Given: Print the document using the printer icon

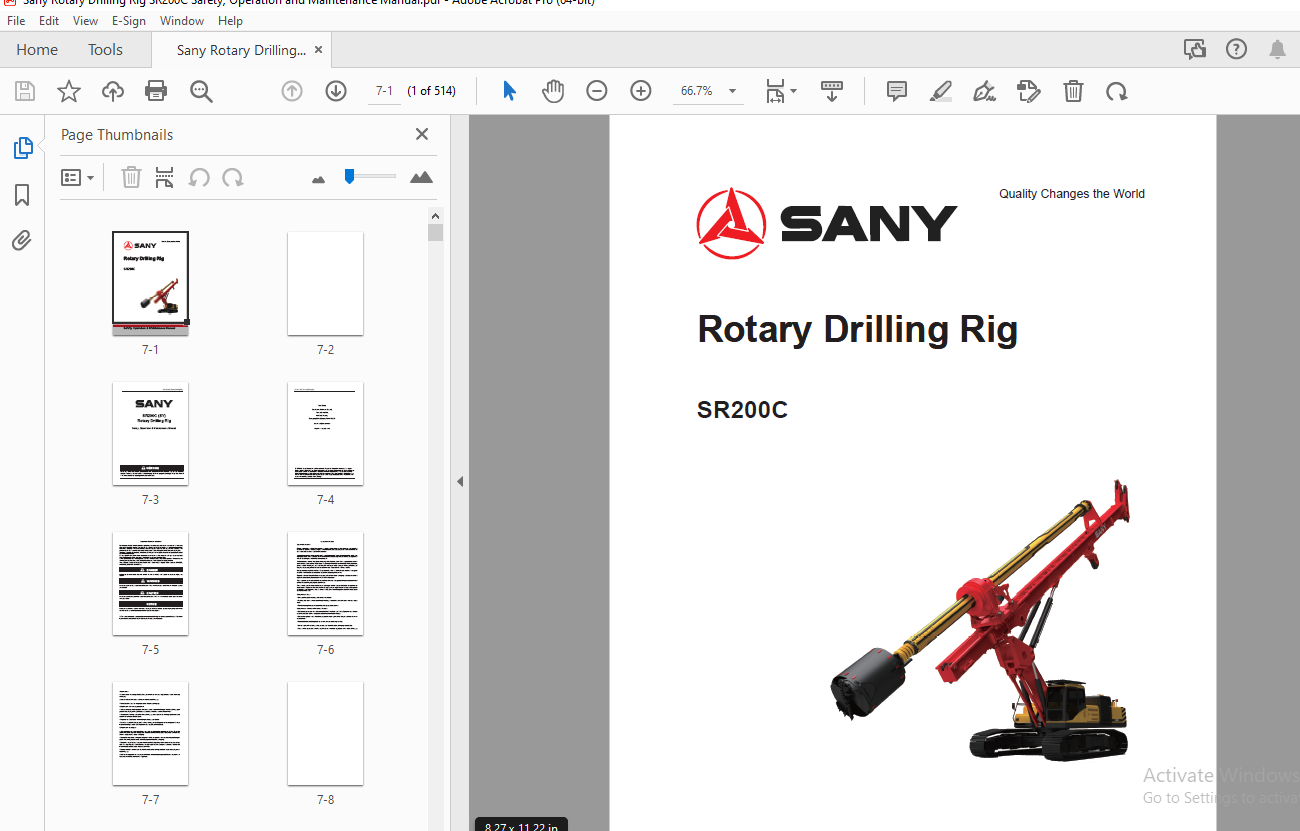Looking at the screenshot, I should click(x=156, y=91).
